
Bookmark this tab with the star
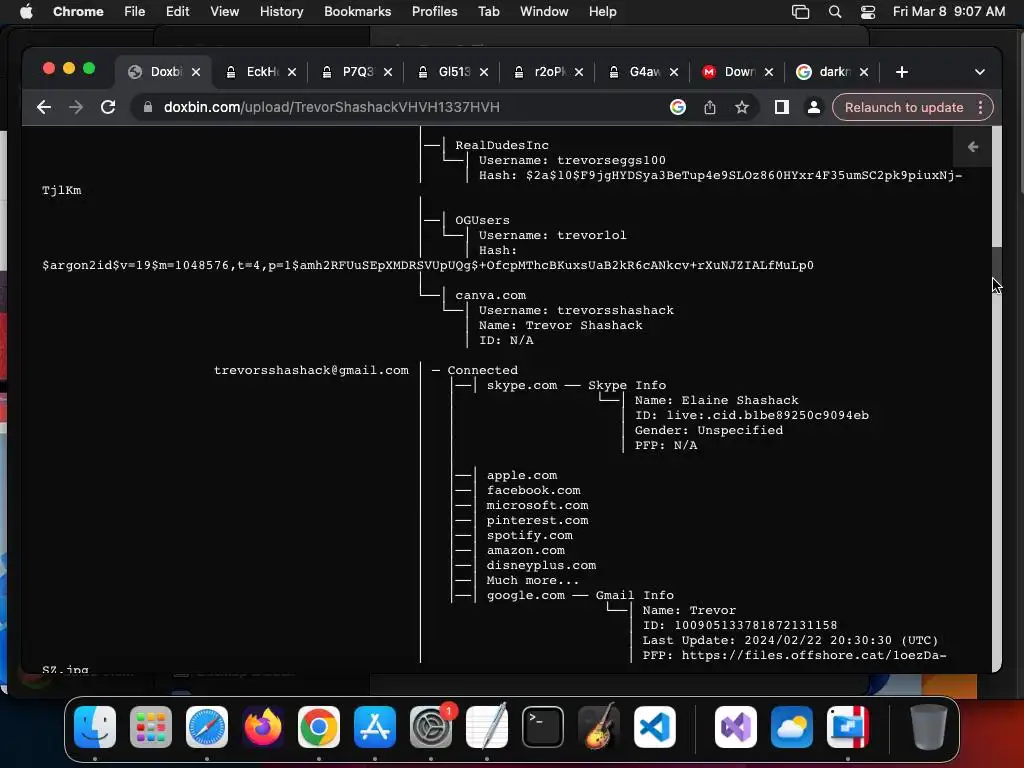[741, 107]
